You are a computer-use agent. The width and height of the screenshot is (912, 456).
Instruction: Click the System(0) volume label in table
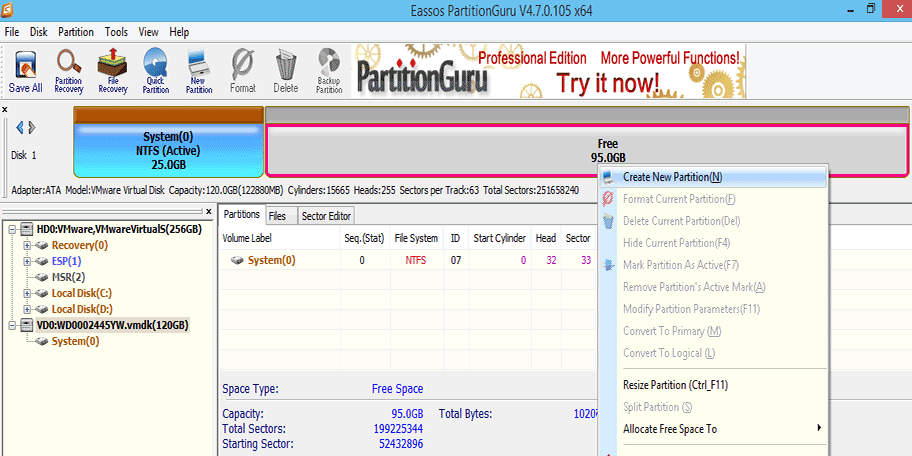(272, 261)
